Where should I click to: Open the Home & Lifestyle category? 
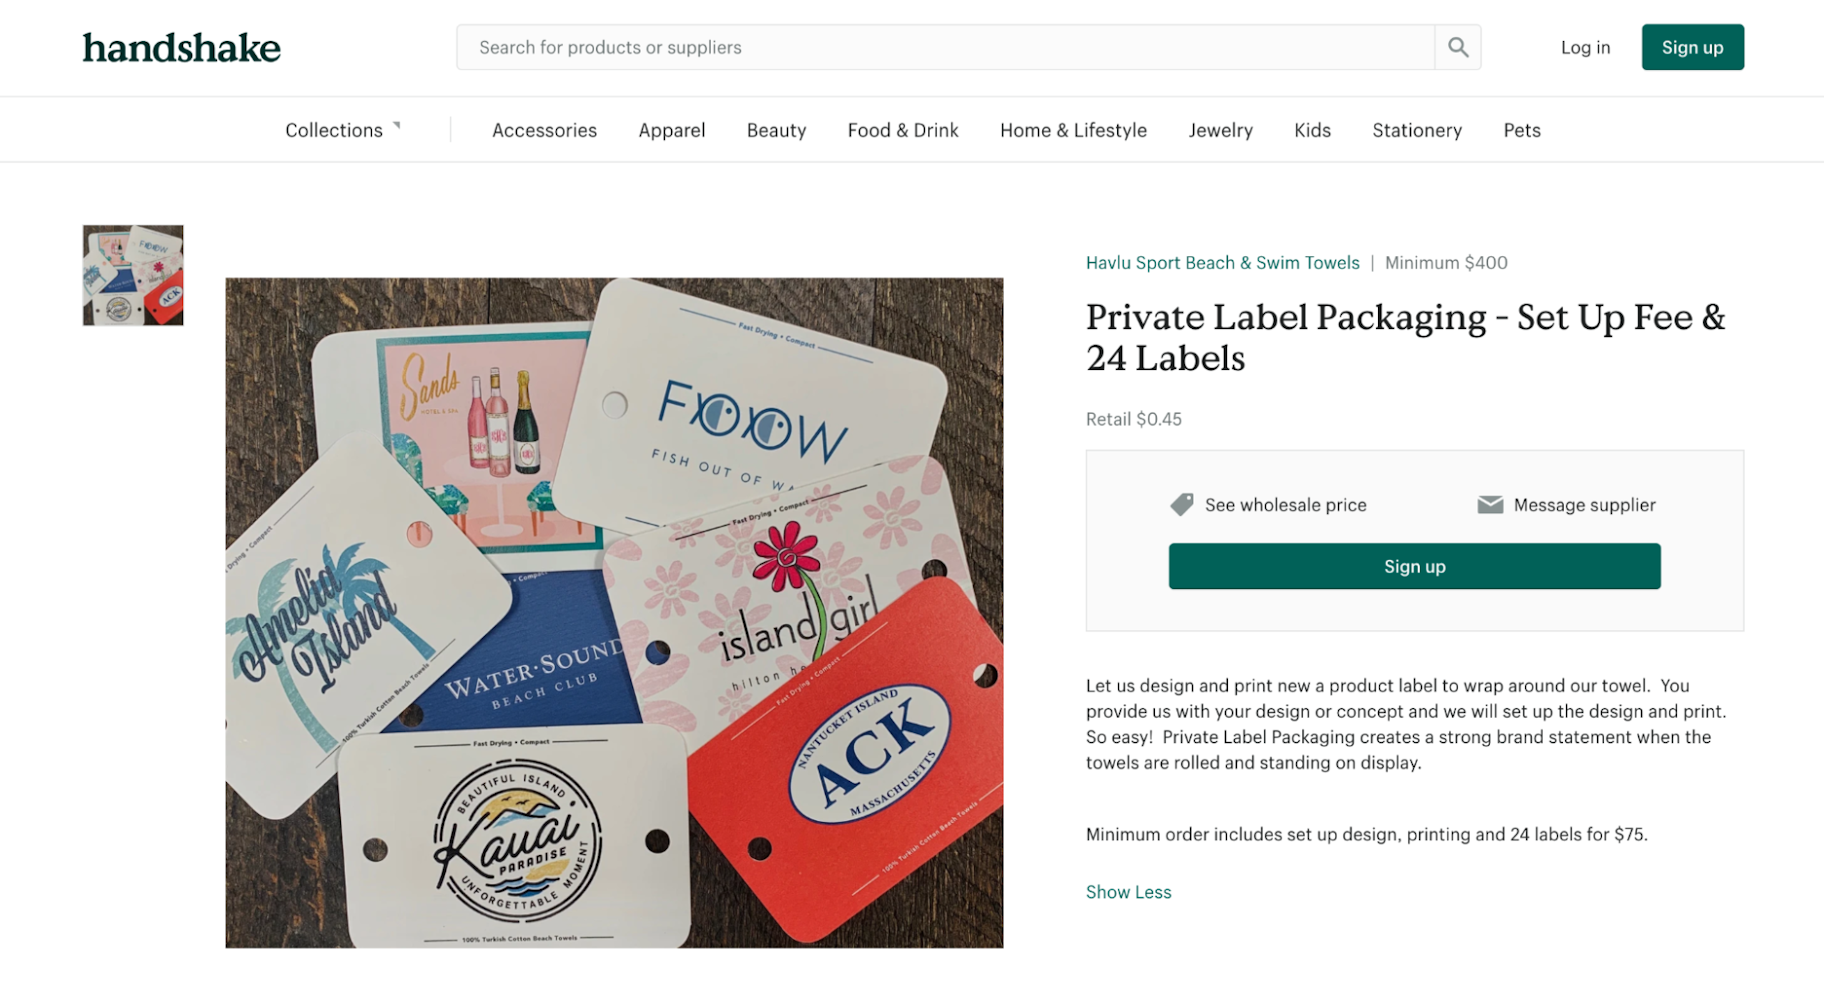click(1073, 130)
